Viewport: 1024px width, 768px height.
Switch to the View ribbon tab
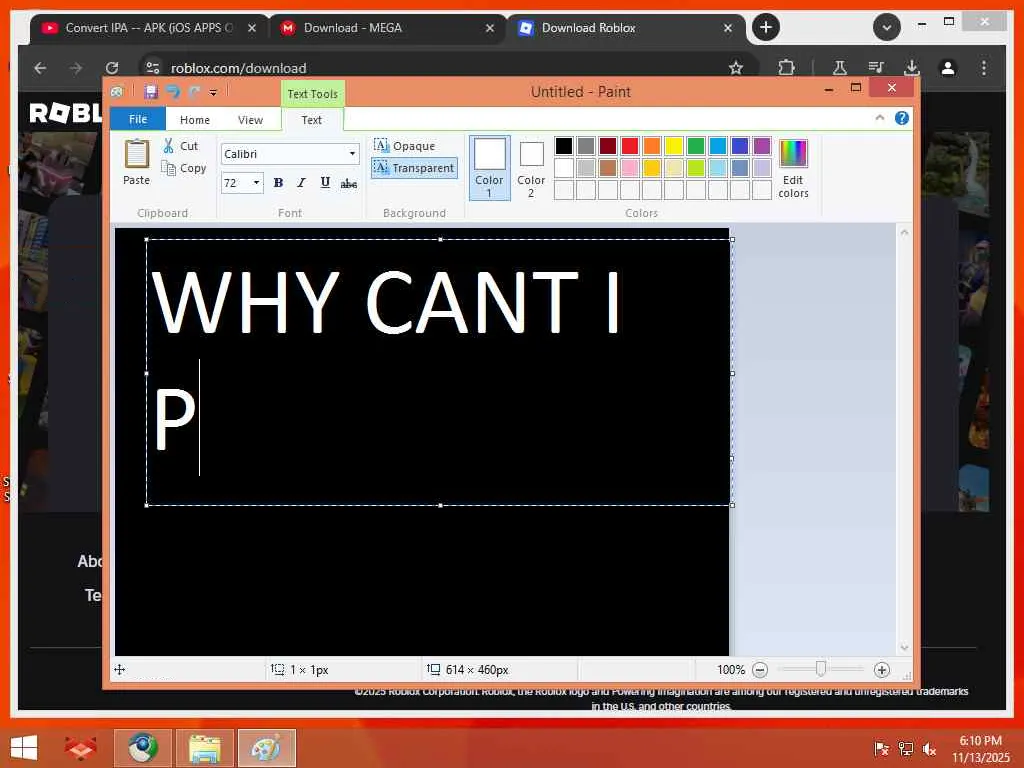coord(250,120)
